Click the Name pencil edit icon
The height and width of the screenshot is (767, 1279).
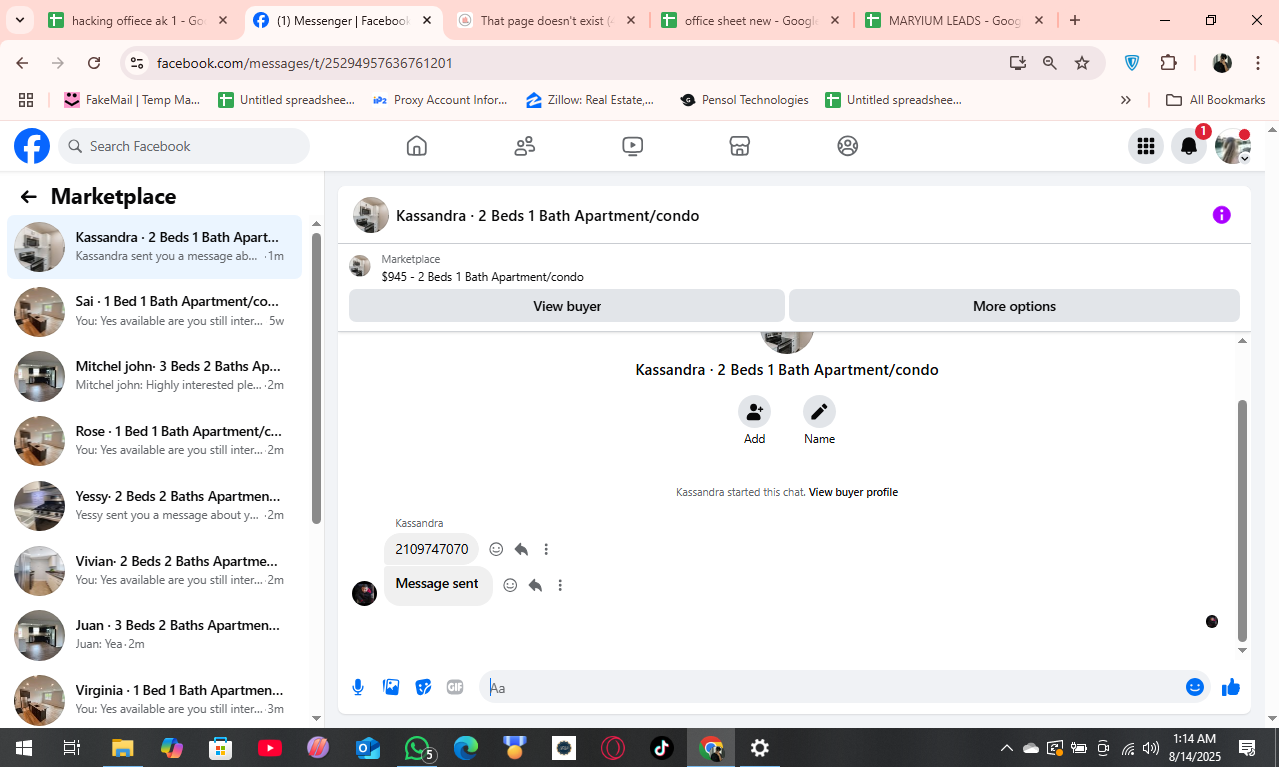(819, 411)
